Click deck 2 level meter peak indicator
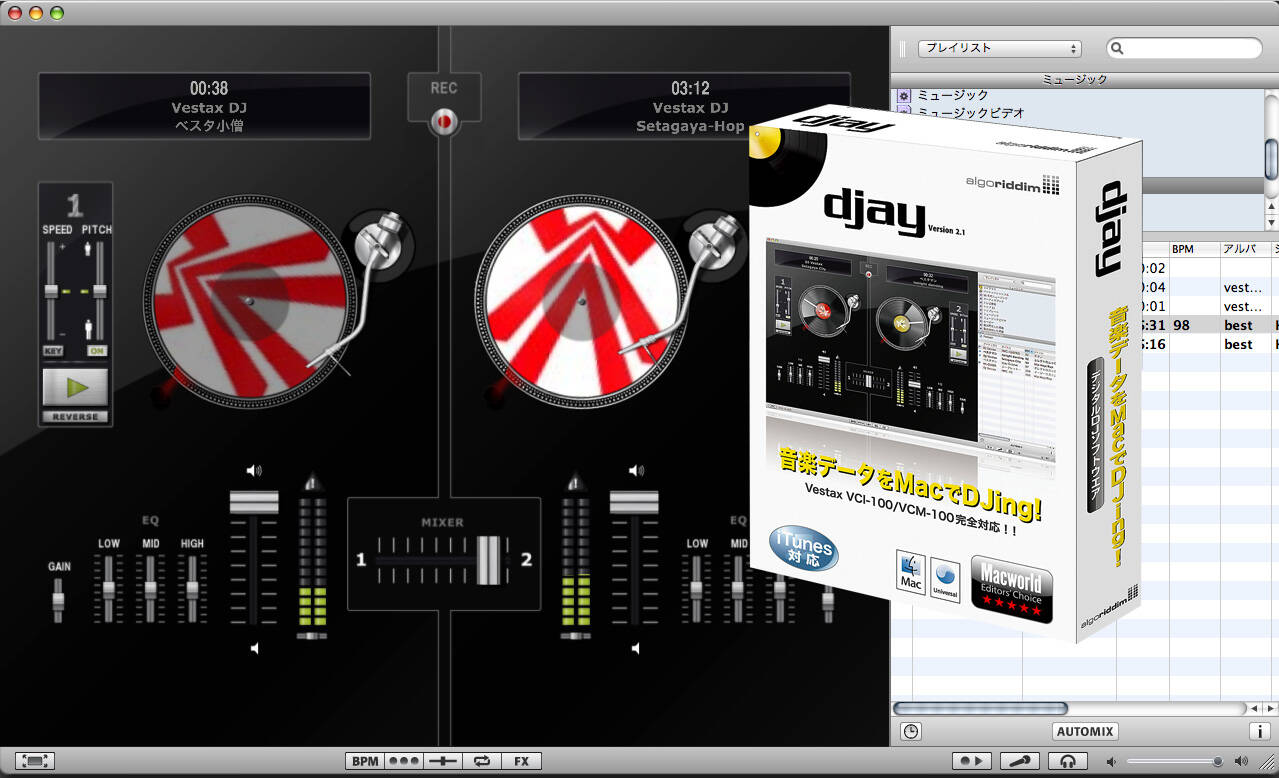 574,480
